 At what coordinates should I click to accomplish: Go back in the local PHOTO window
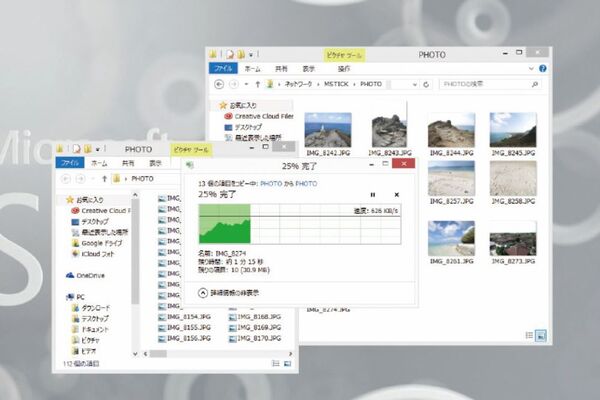coord(66,179)
